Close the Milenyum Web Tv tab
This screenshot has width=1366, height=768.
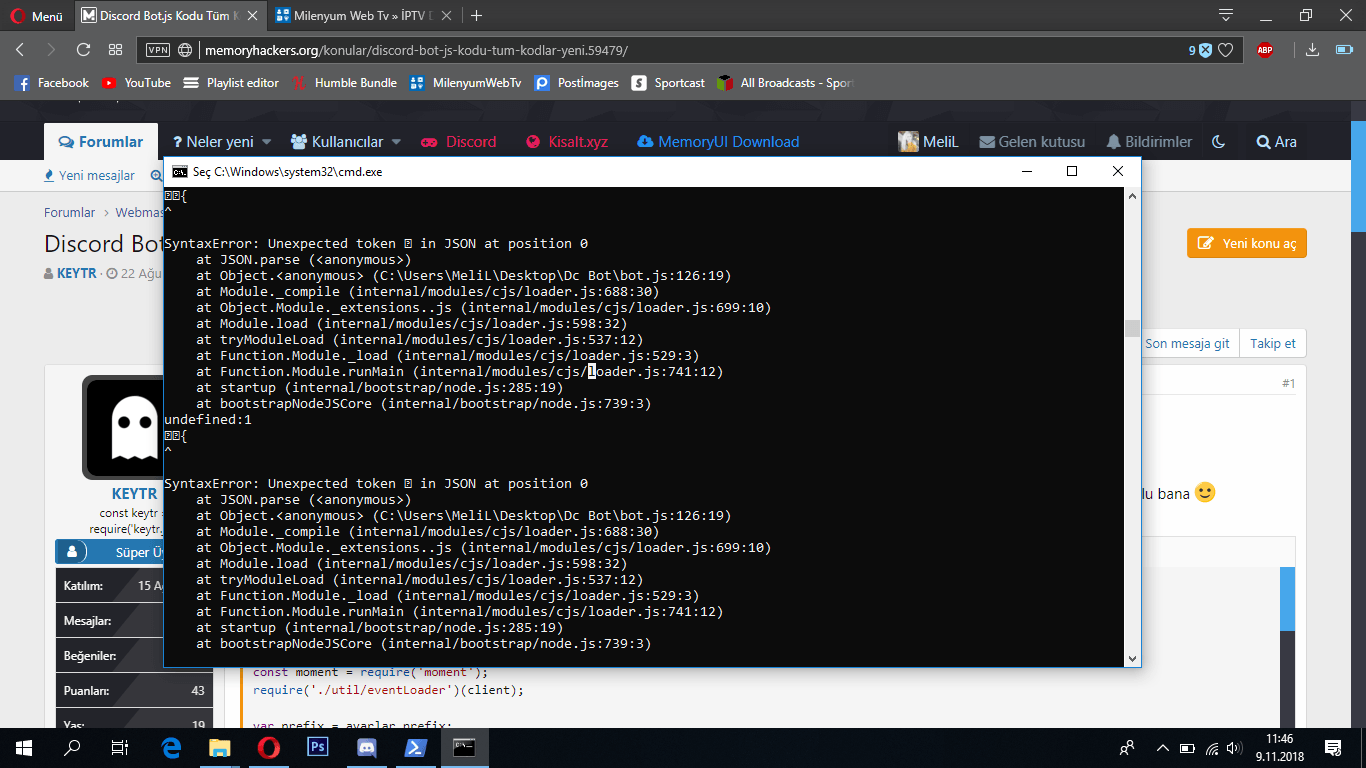point(448,16)
